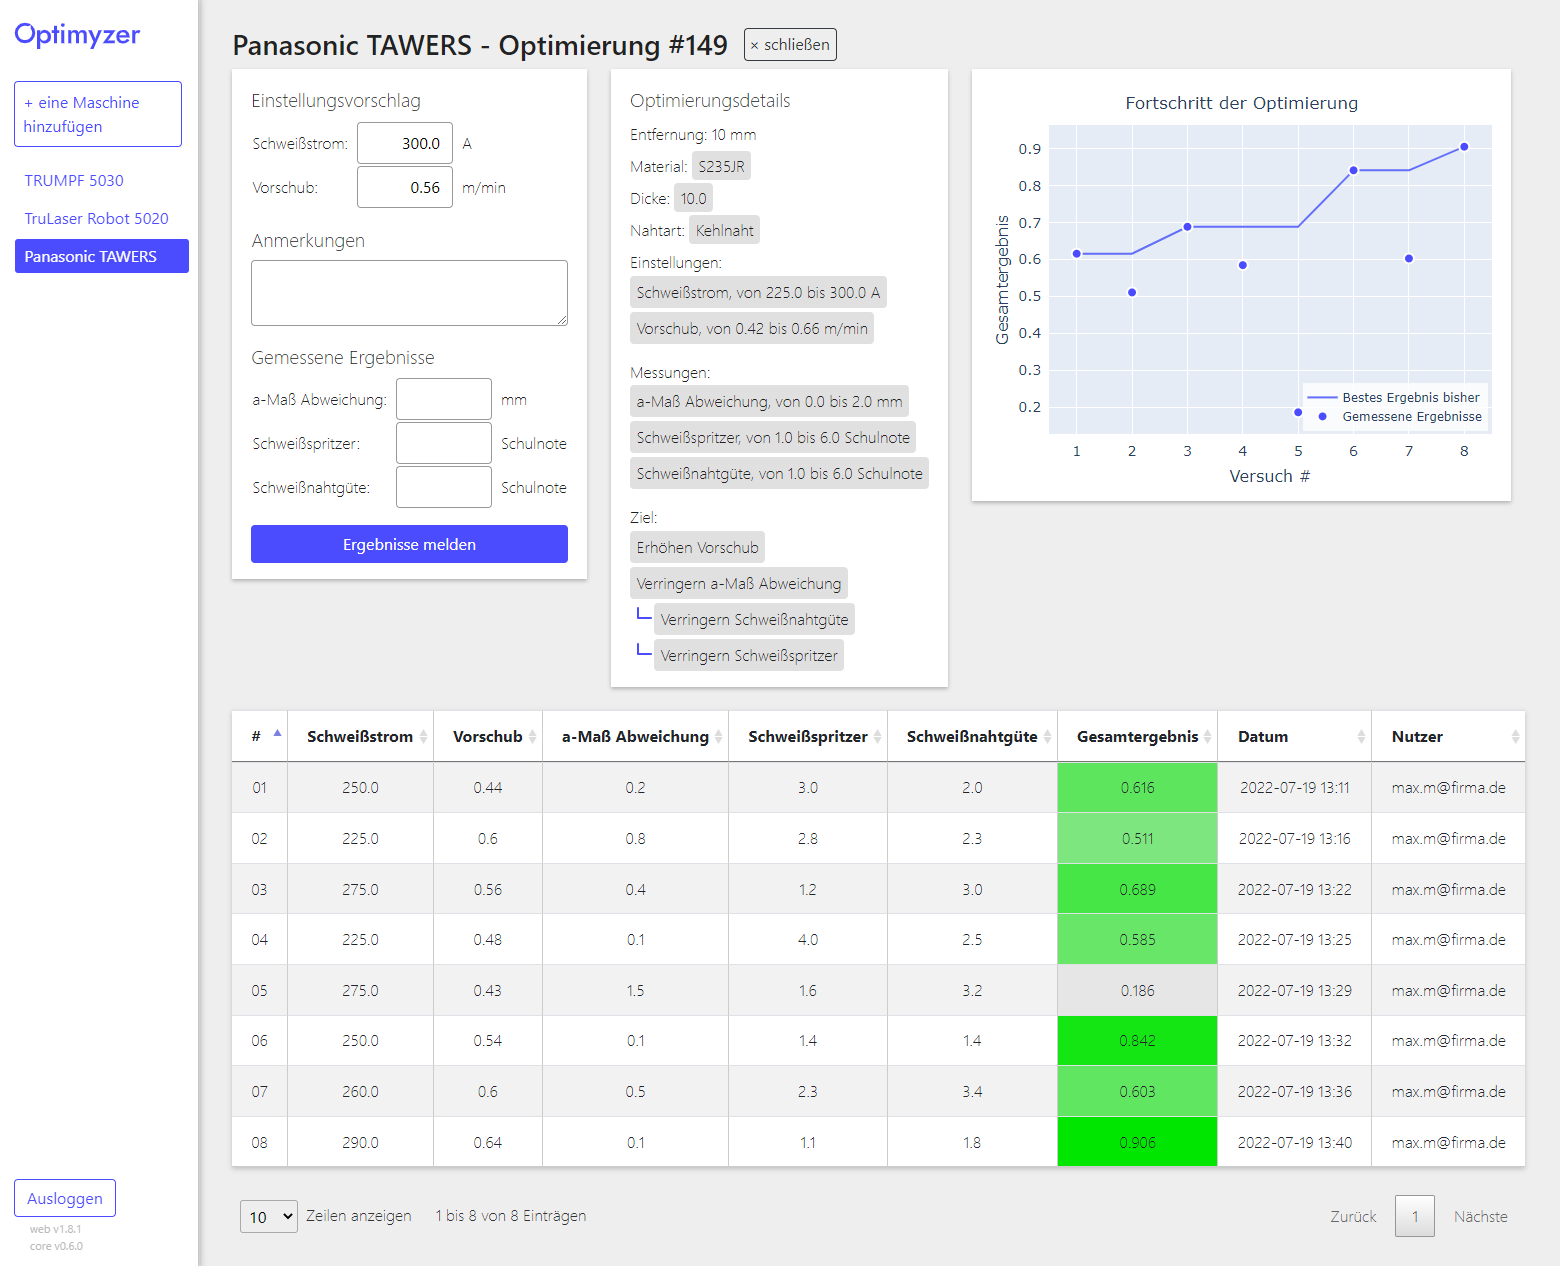Screen dimensions: 1560x1266
Task: Click the S235JR material tag
Action: pyautogui.click(x=721, y=166)
